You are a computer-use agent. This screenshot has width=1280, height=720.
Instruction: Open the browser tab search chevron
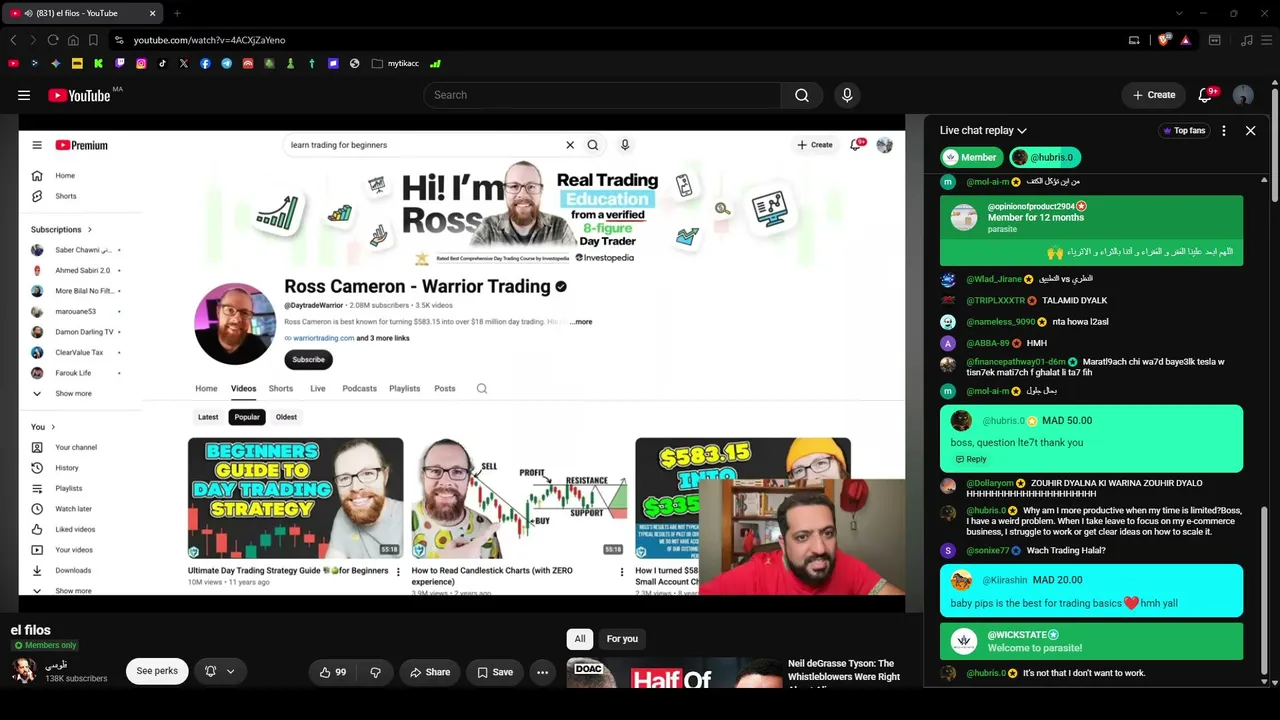[x=1179, y=13]
